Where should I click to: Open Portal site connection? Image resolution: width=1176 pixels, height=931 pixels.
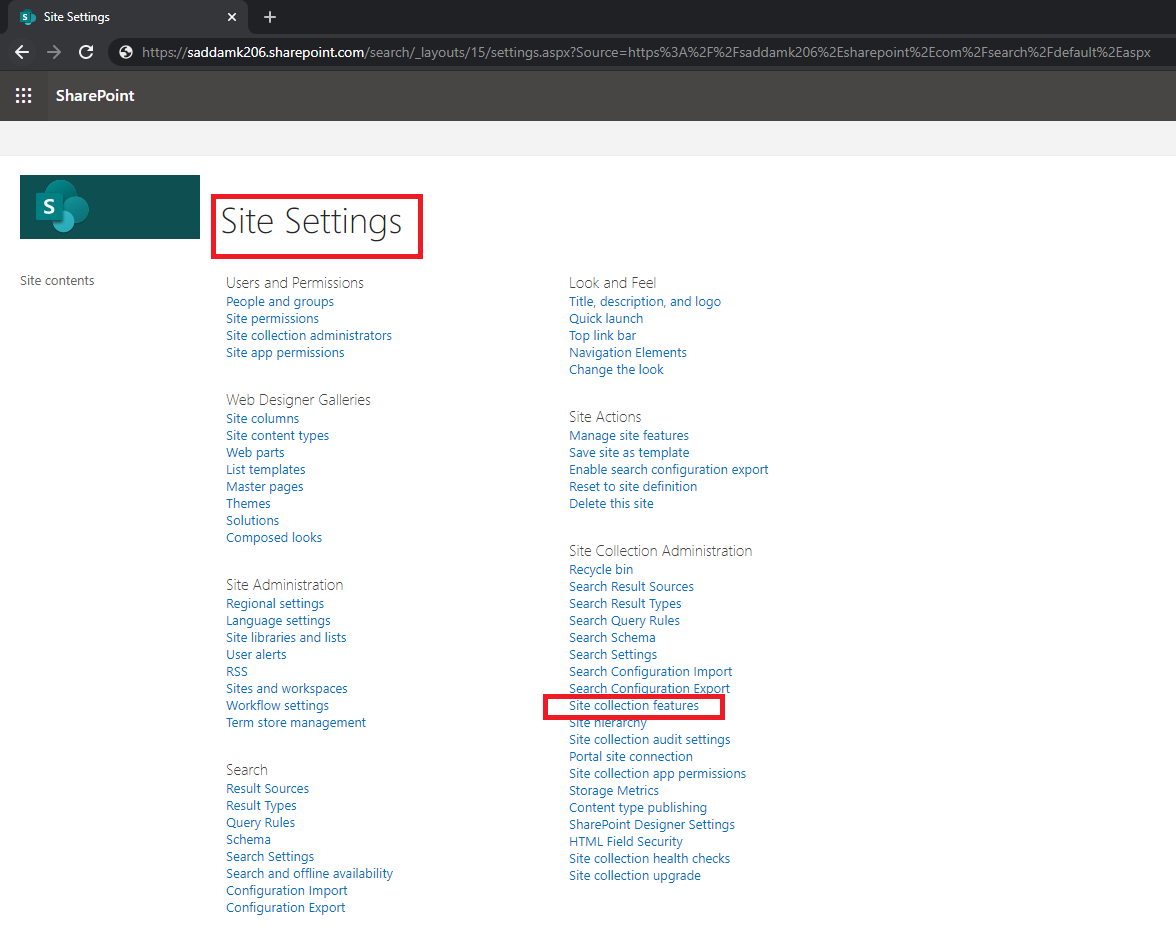[631, 757]
